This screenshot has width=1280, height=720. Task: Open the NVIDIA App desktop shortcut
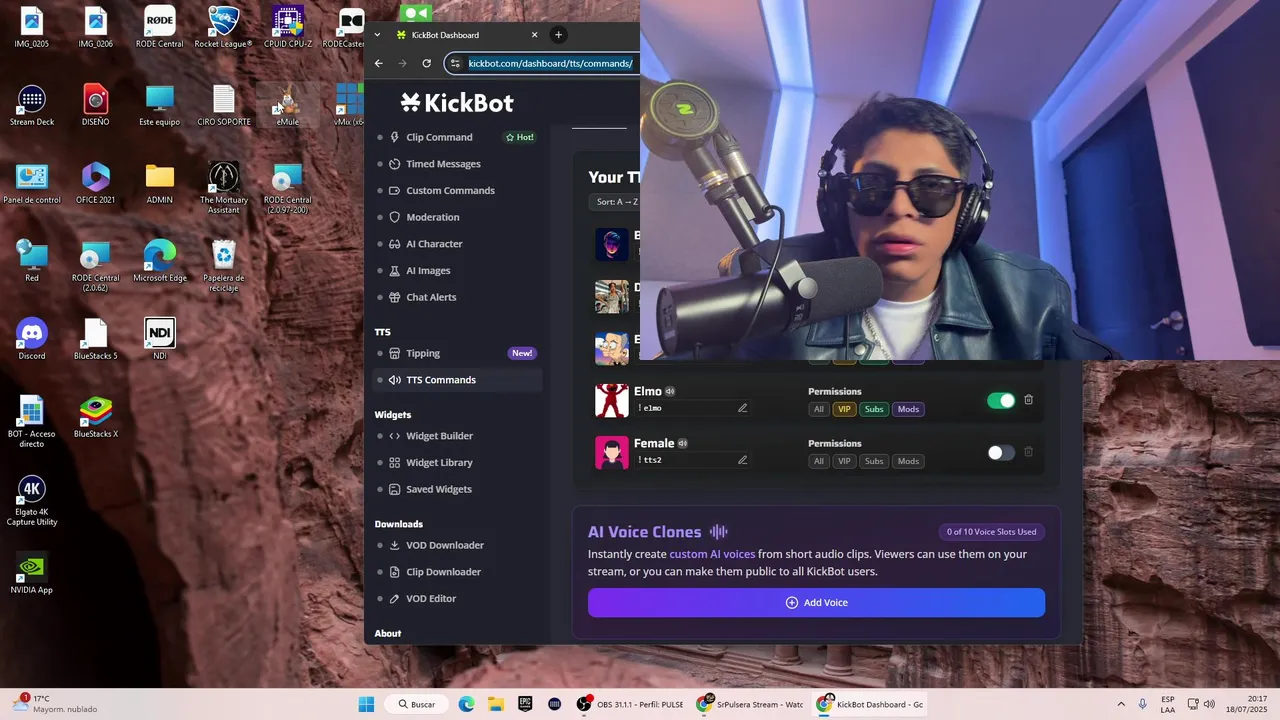[32, 574]
